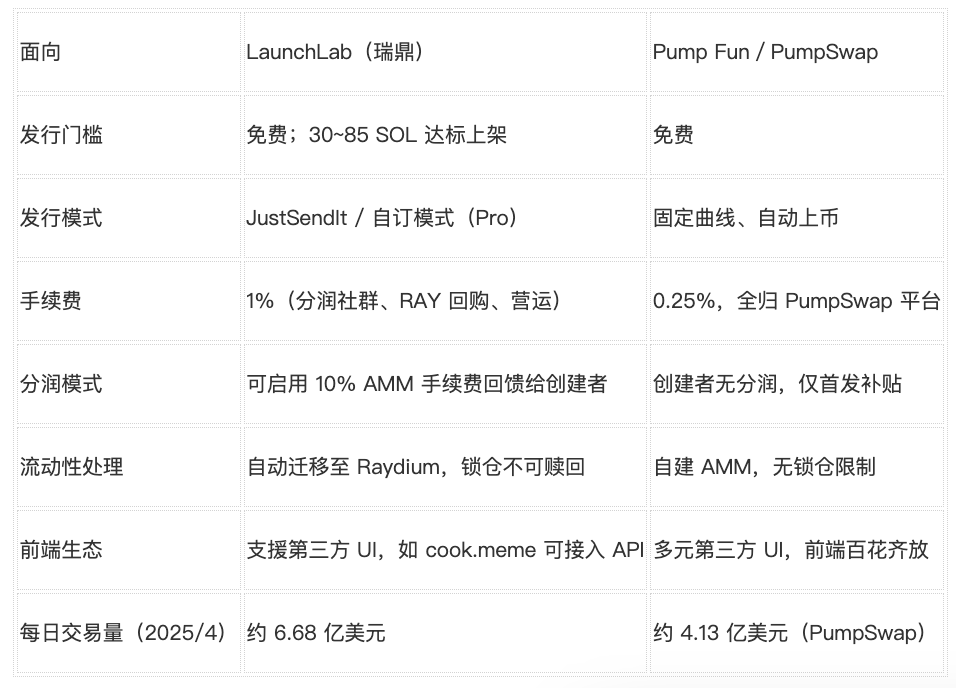The width and height of the screenshot is (956, 688).
Task: Select cell '1%（分润社群、RAY 回购、营运）'
Action: click(x=445, y=301)
